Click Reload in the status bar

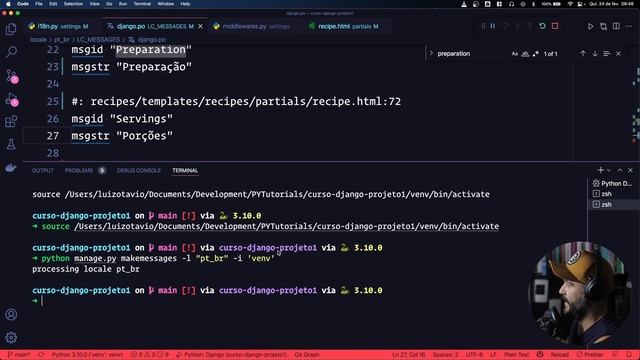point(560,355)
